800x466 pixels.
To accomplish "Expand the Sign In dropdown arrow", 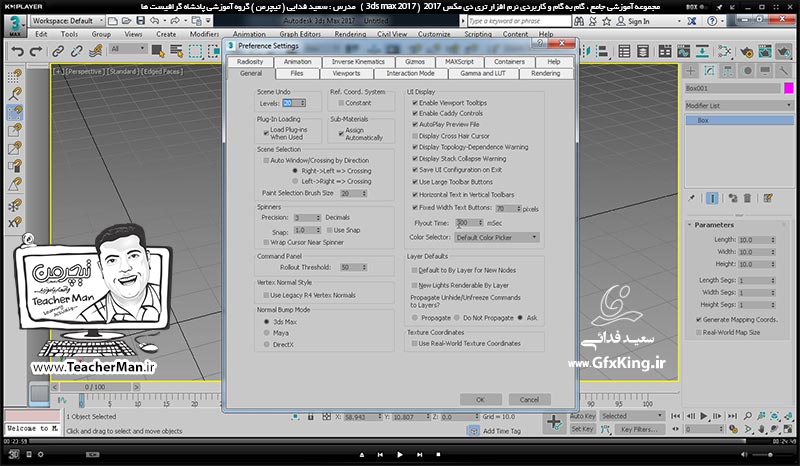I will click(679, 21).
